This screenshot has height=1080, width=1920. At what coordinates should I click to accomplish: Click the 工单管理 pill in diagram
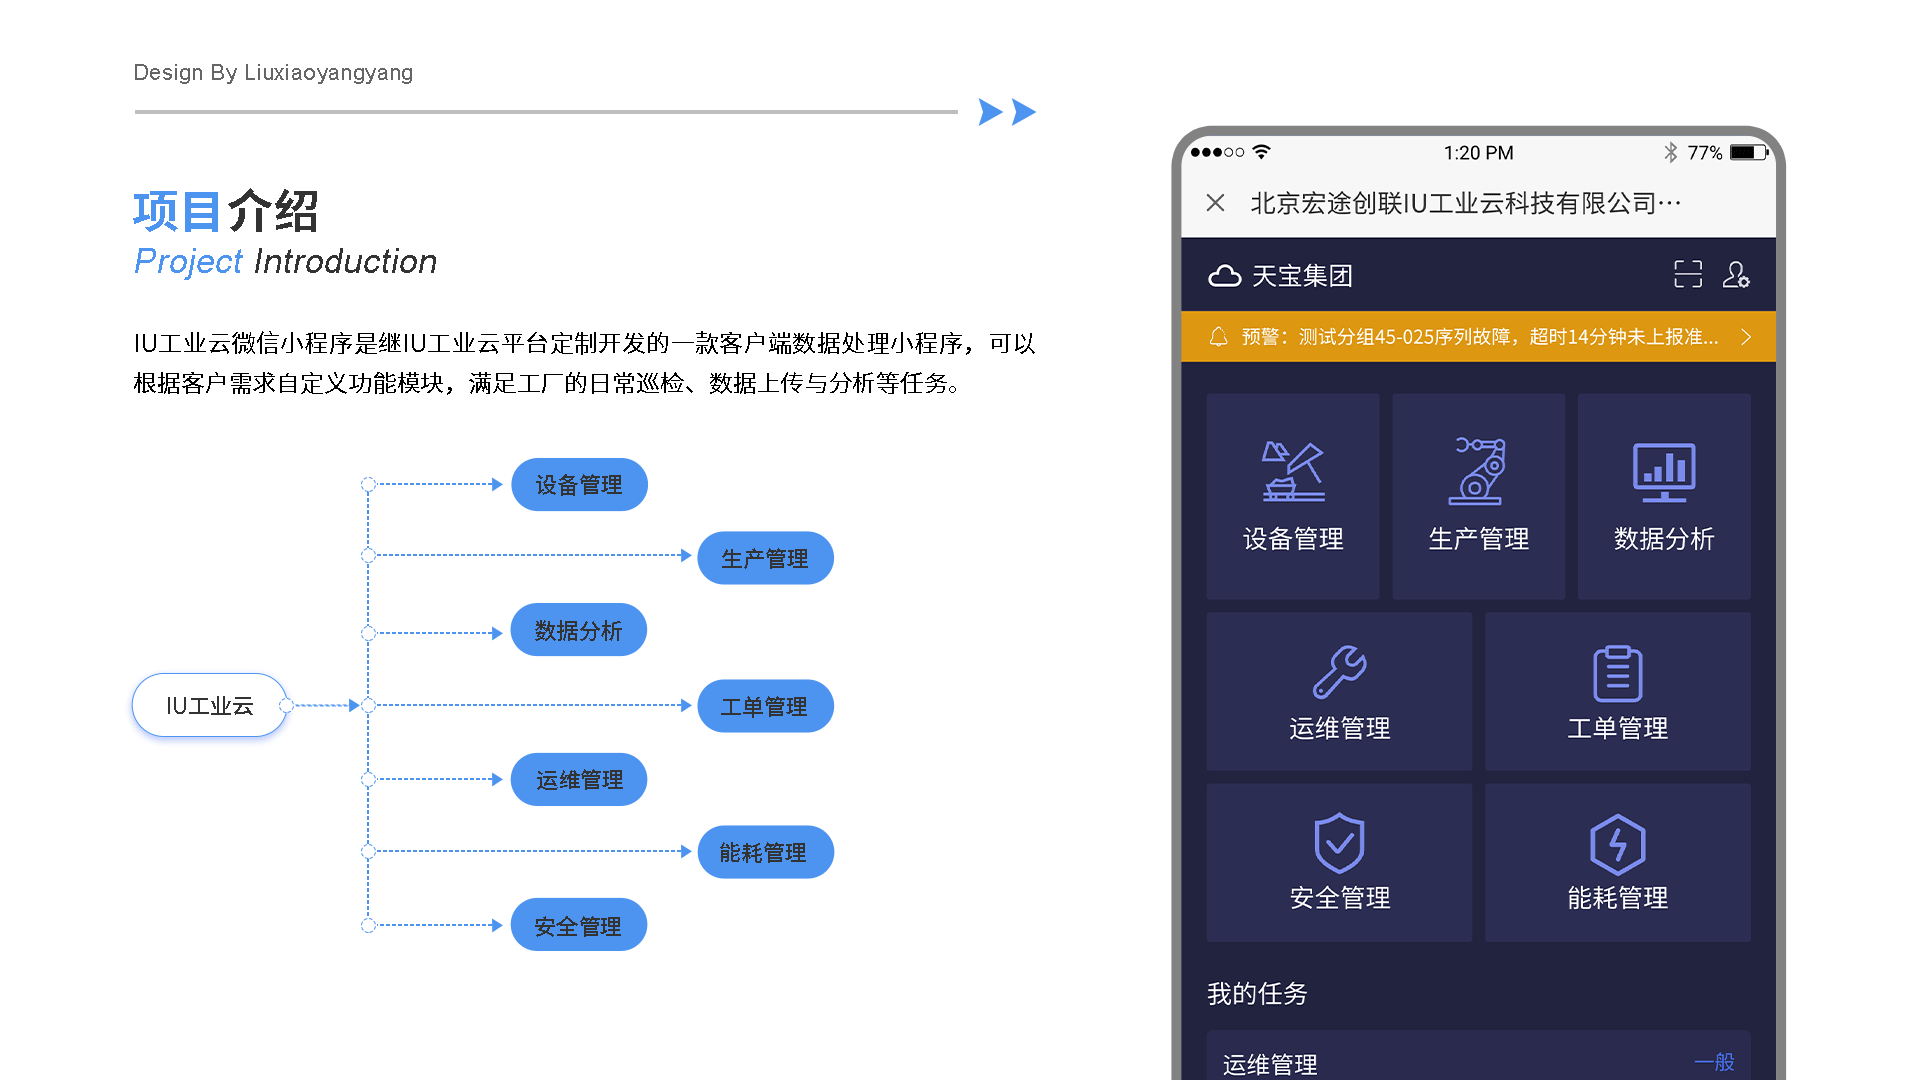pos(765,706)
